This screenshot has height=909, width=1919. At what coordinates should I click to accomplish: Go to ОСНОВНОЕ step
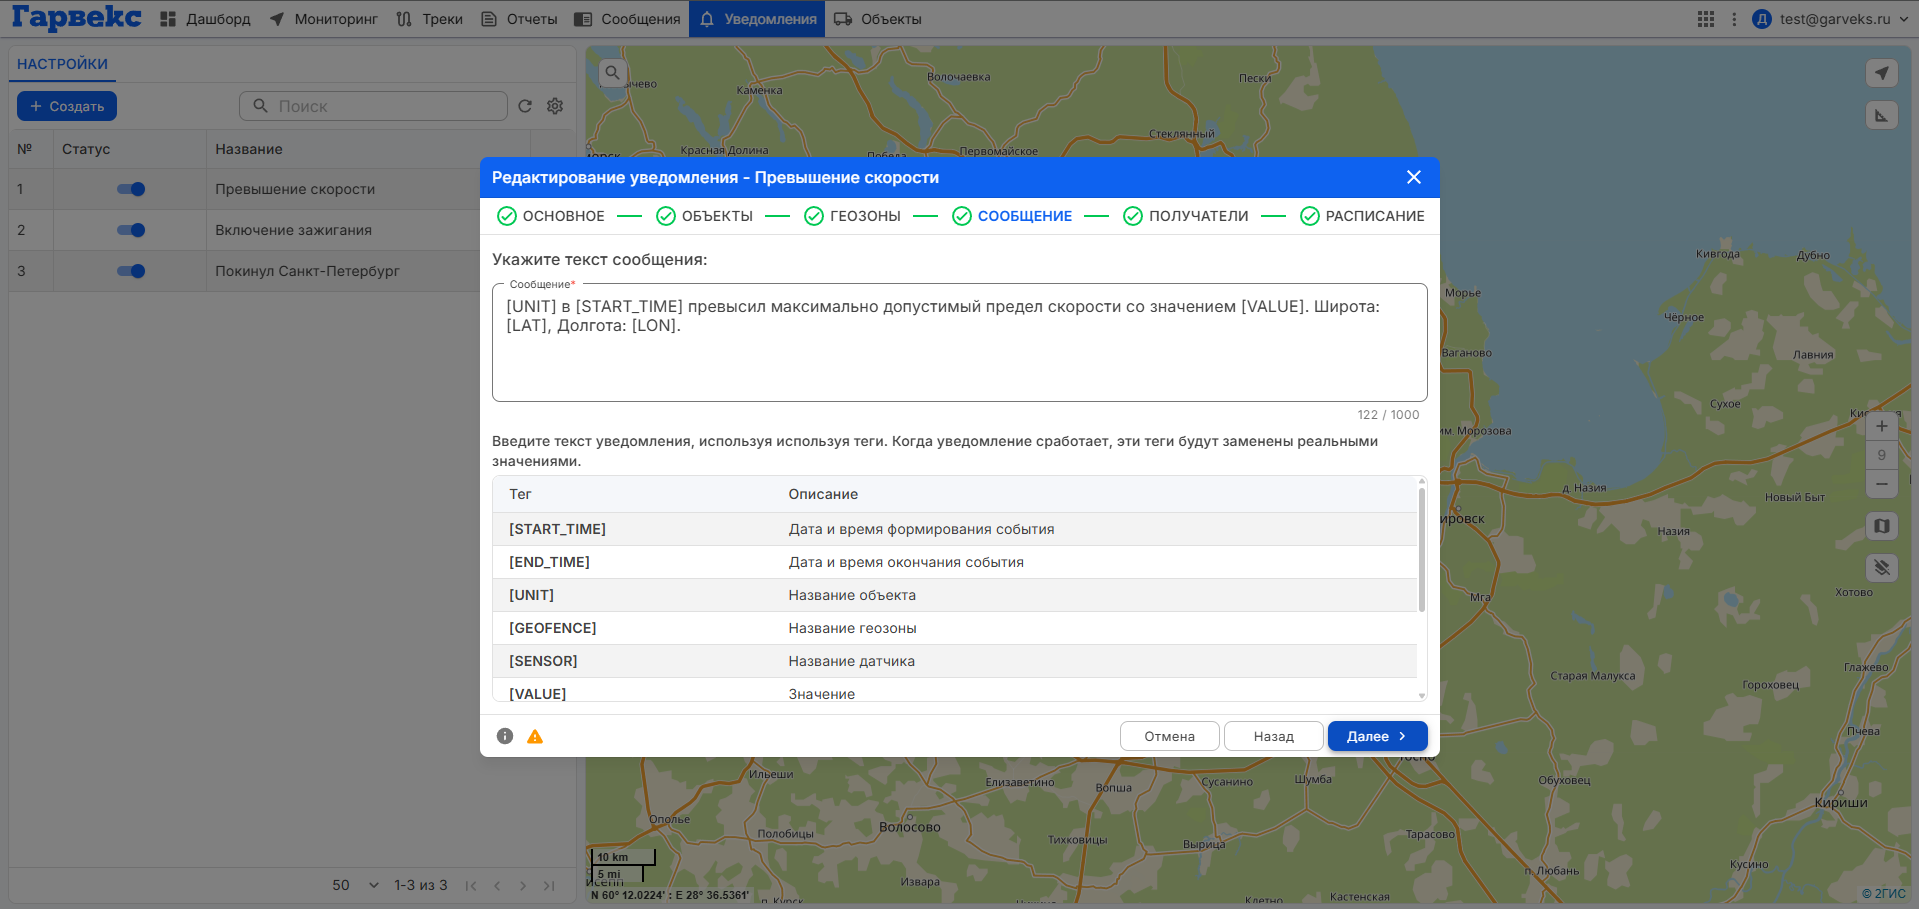551,216
